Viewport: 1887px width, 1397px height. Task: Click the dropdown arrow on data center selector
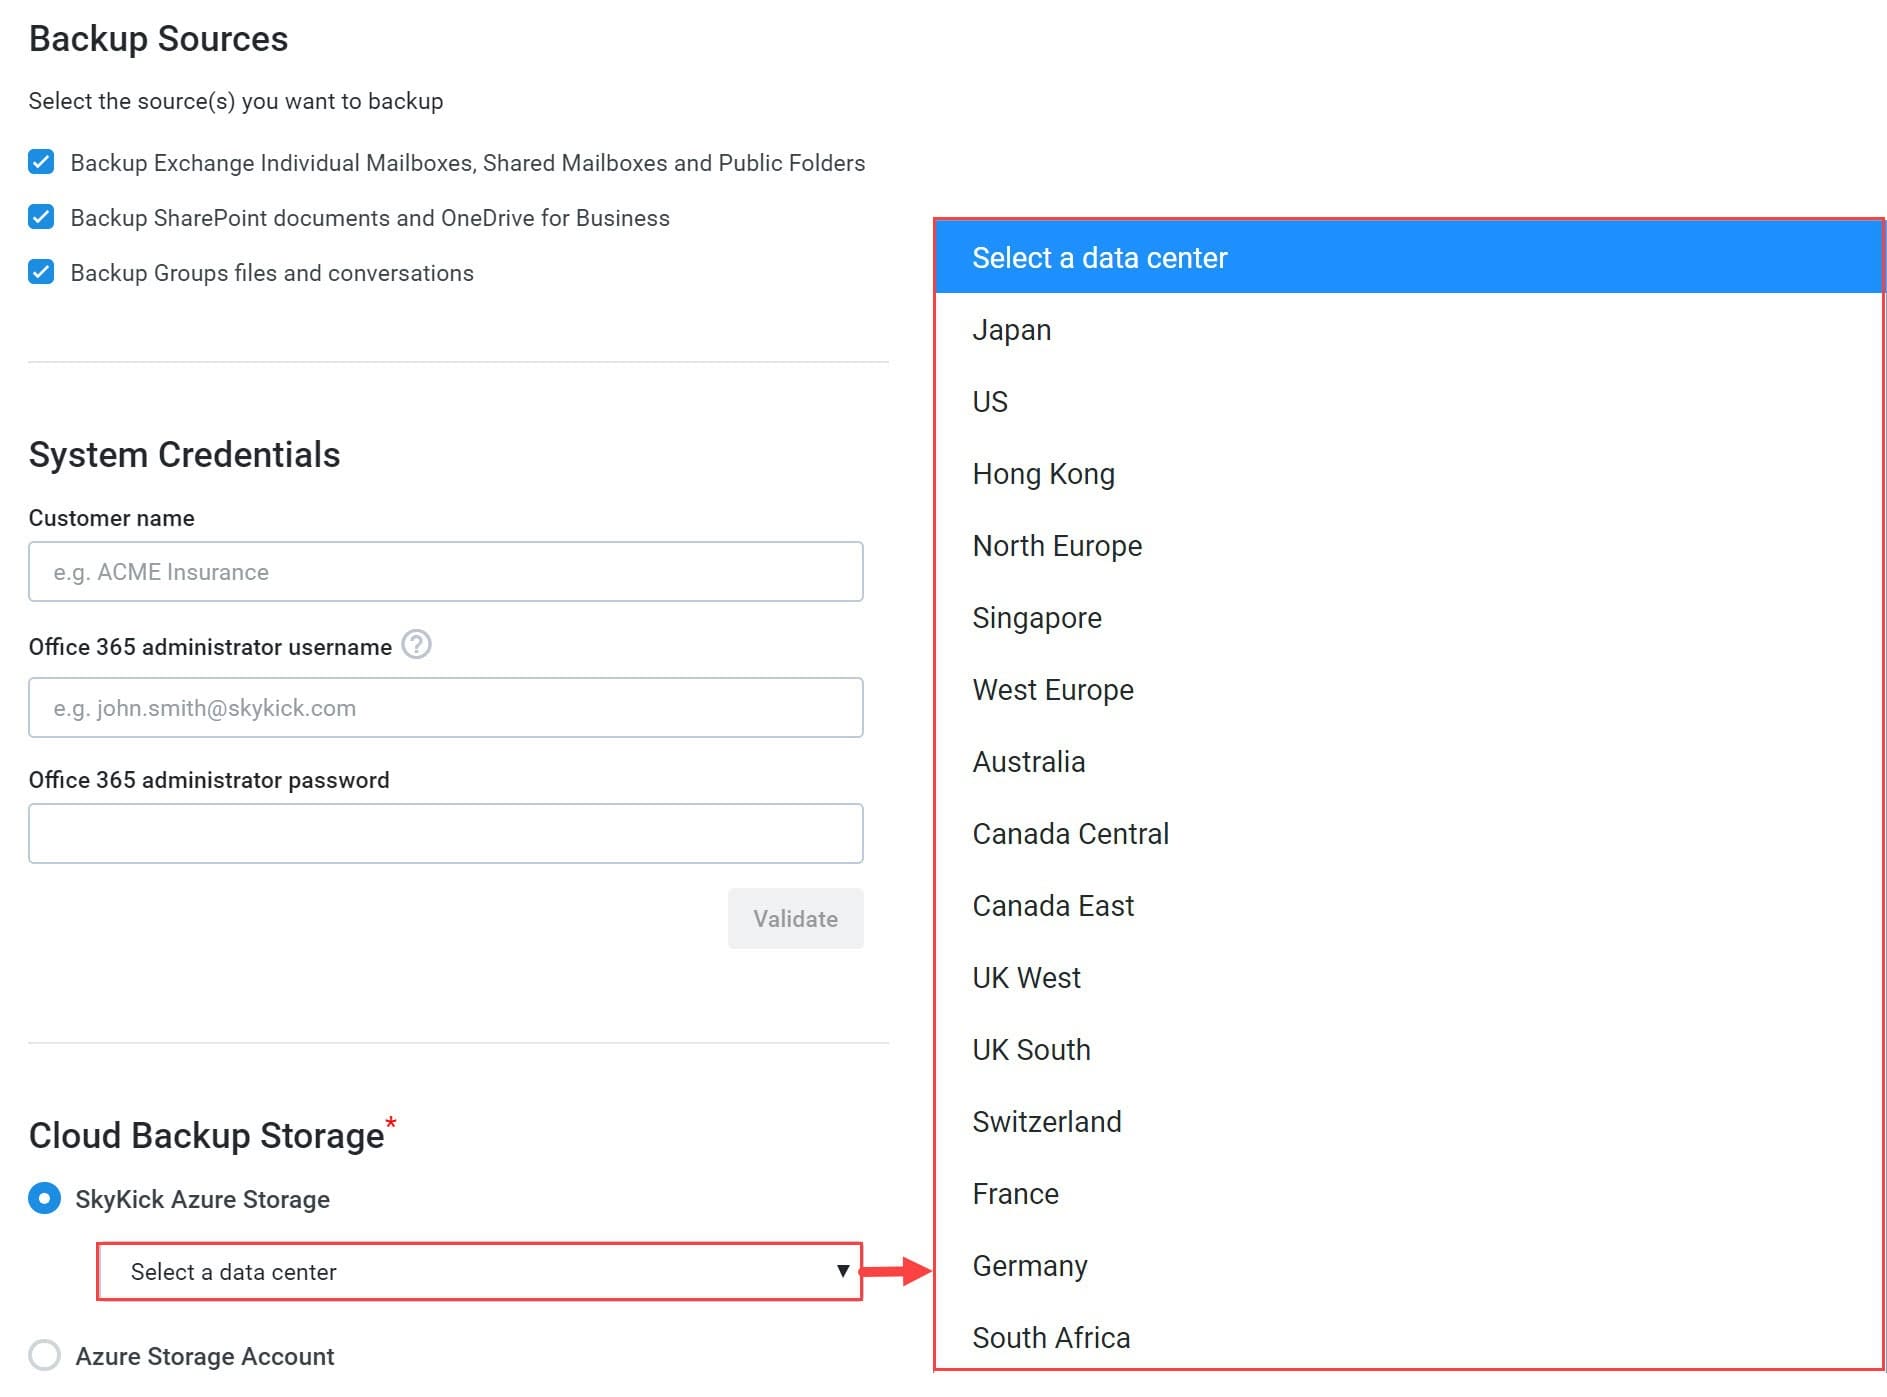841,1271
